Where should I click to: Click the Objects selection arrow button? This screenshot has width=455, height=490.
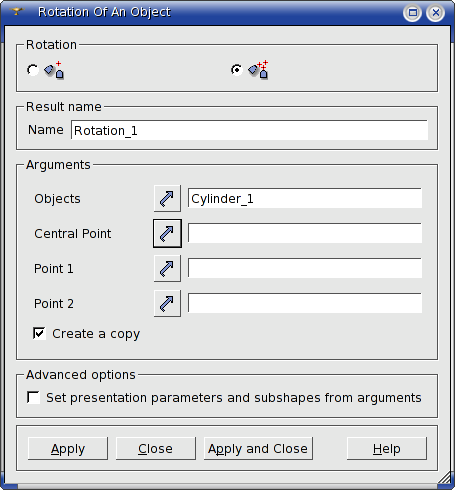[x=167, y=199]
